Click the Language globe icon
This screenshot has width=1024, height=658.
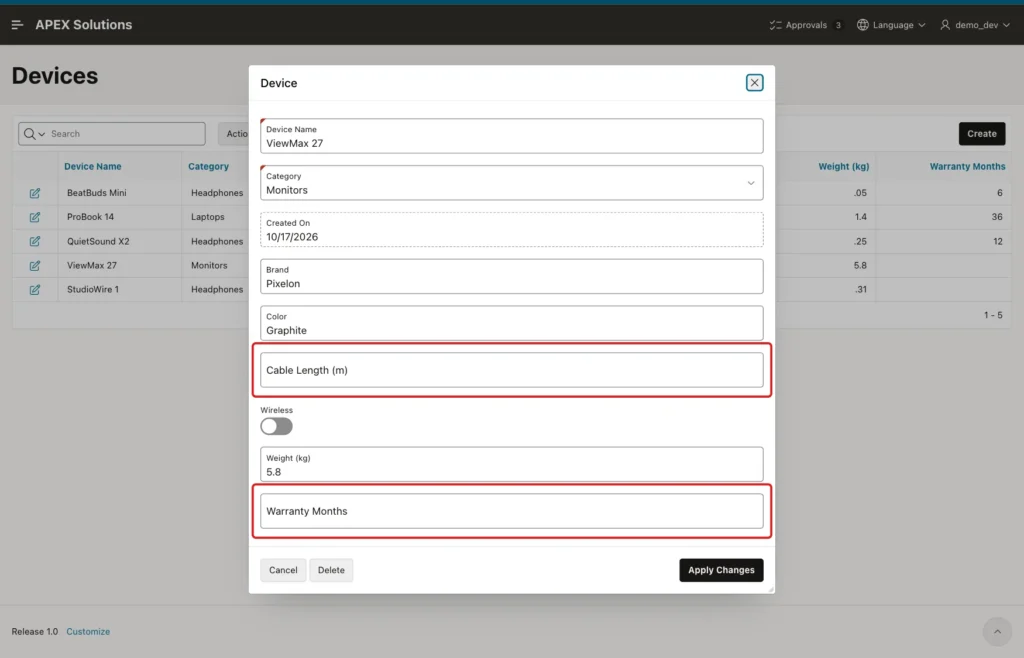pos(863,25)
